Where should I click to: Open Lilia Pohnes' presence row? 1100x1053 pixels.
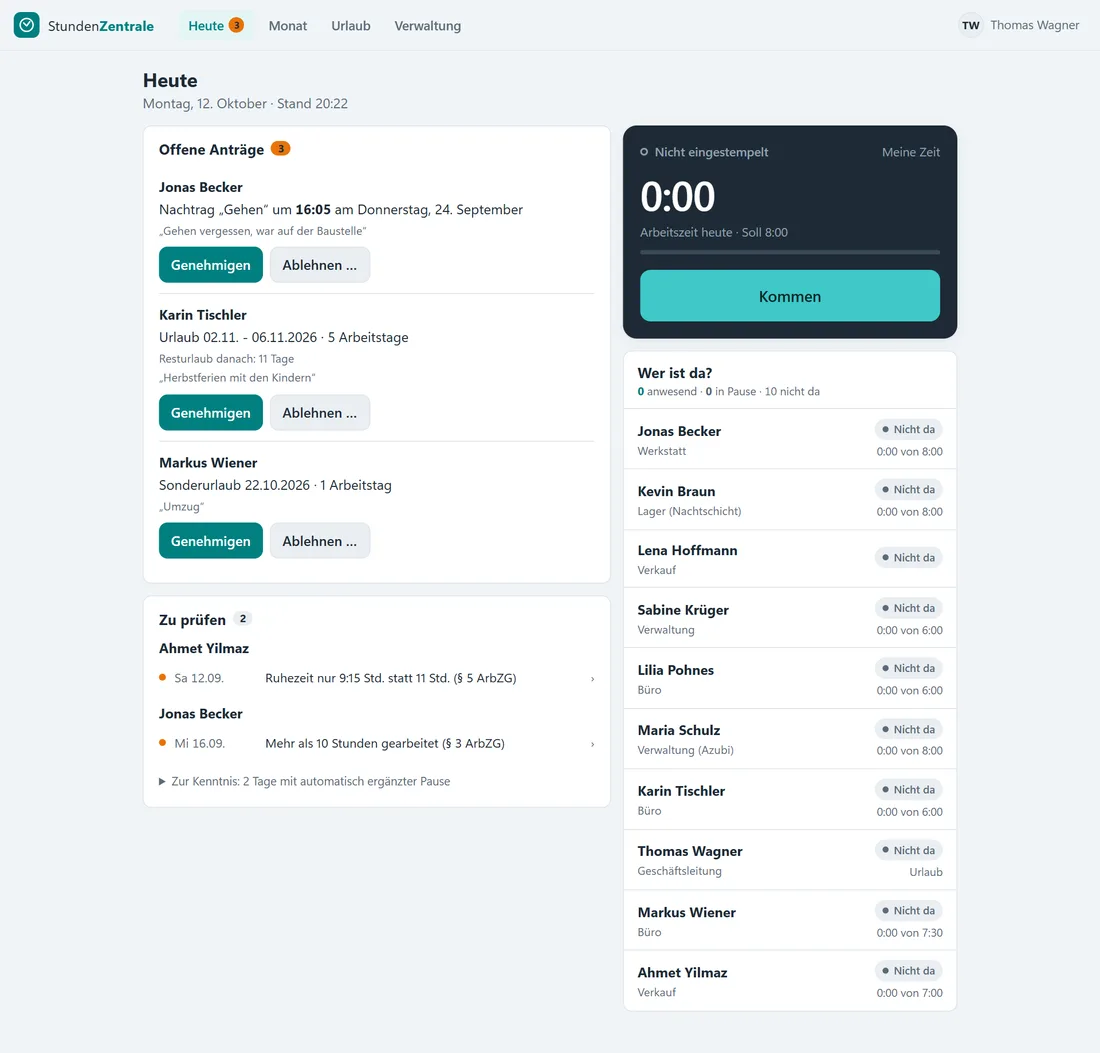[x=789, y=678]
